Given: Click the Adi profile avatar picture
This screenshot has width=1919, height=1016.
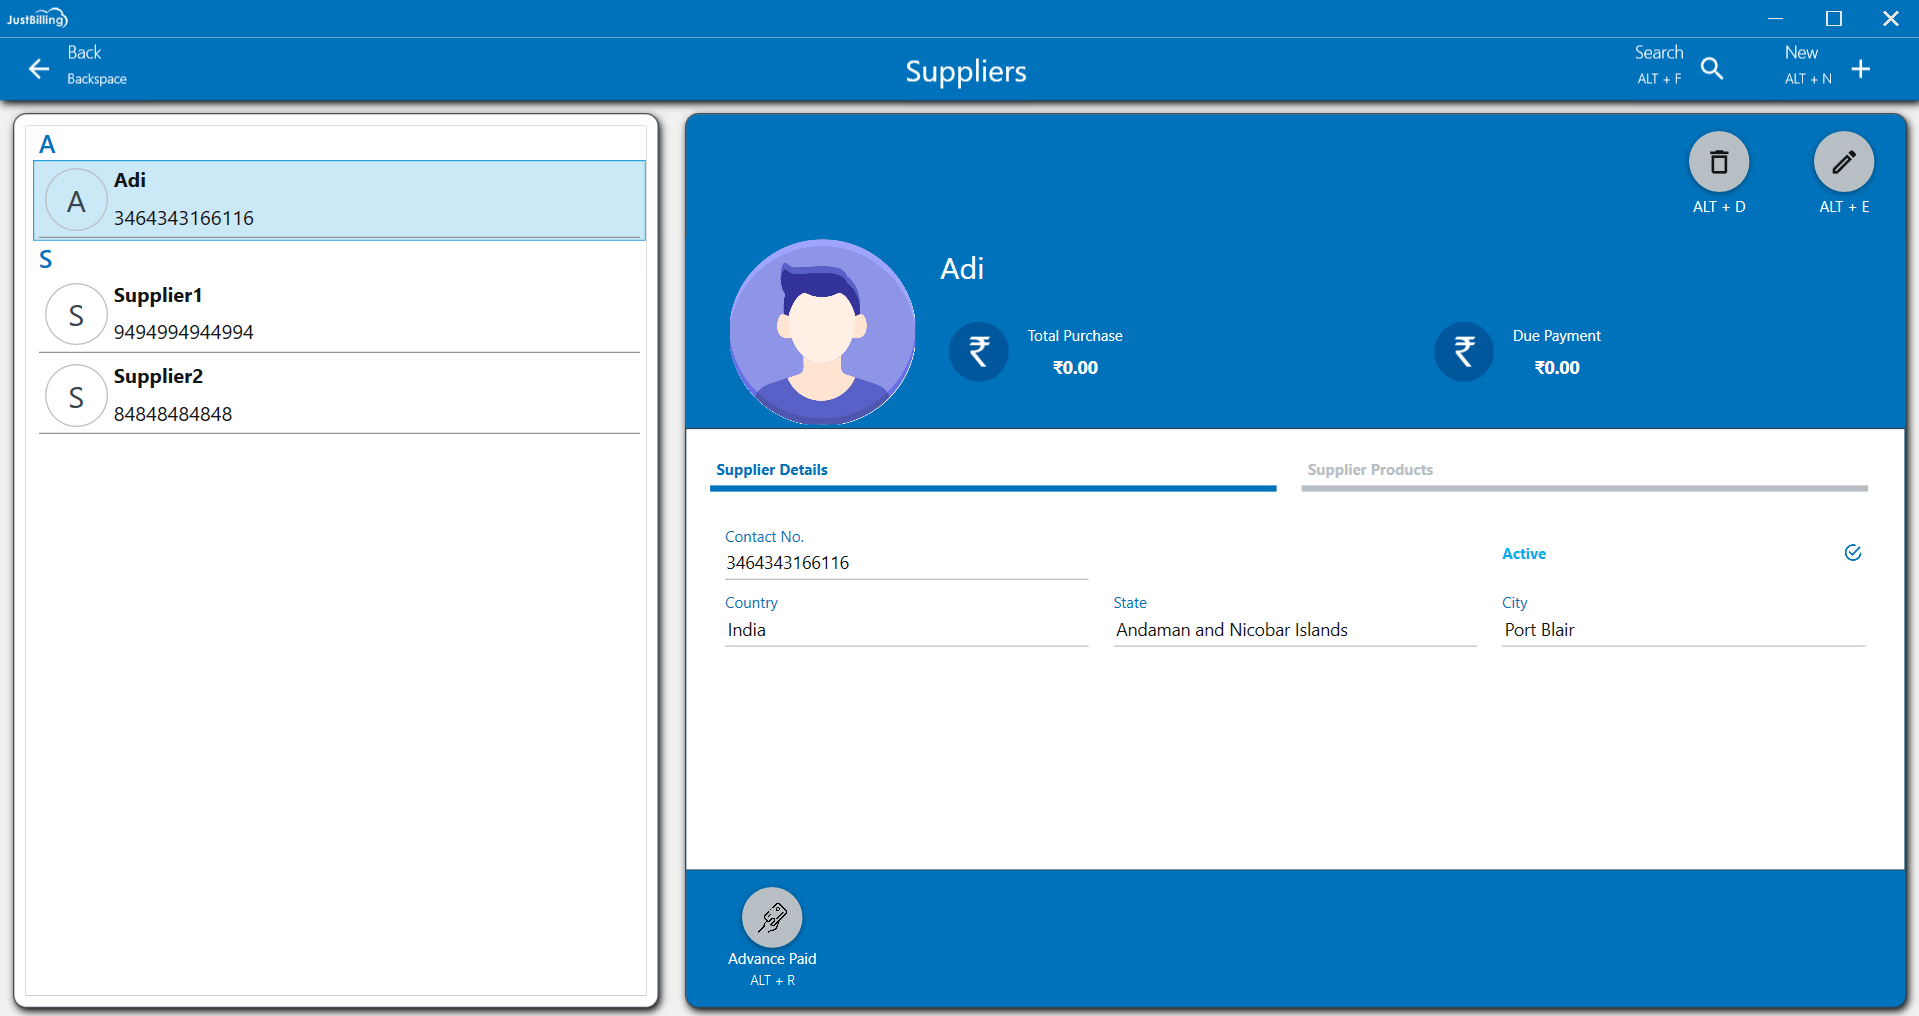Looking at the screenshot, I should point(822,332).
